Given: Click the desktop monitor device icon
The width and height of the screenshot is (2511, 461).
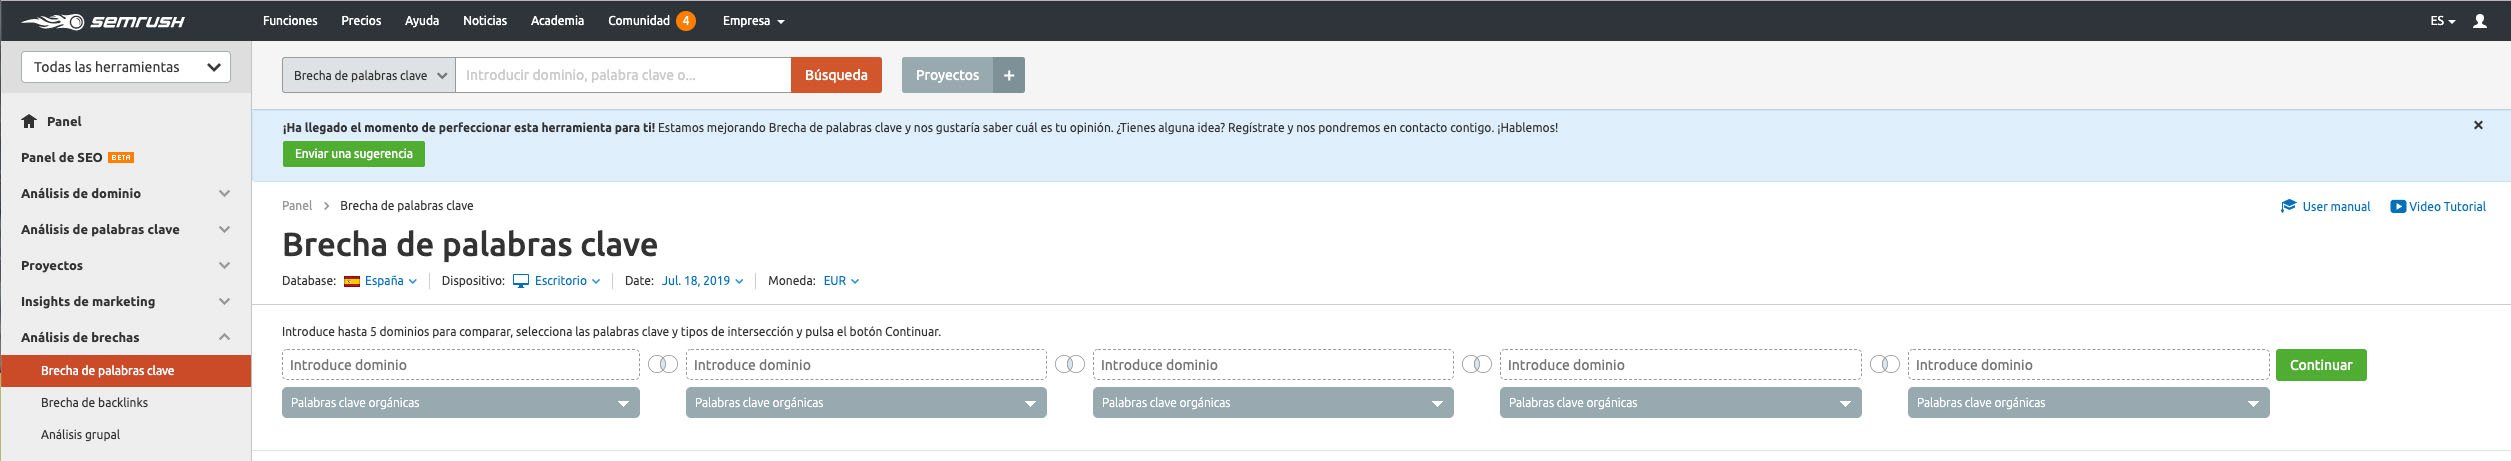Looking at the screenshot, I should (521, 281).
